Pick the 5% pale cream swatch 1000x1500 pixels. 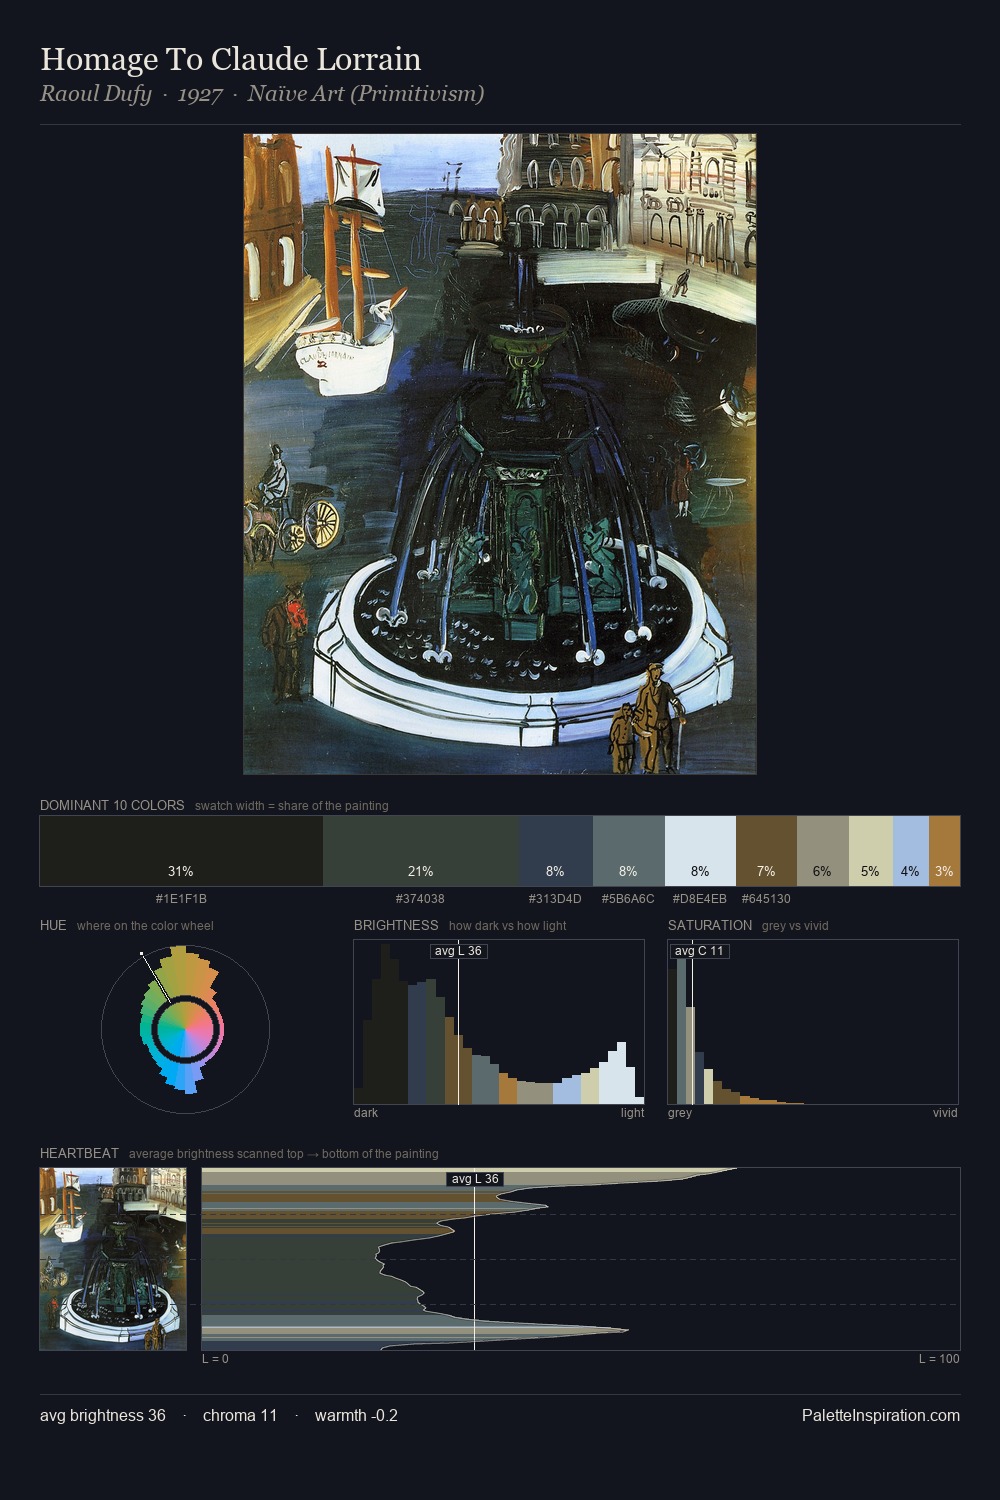(871, 851)
